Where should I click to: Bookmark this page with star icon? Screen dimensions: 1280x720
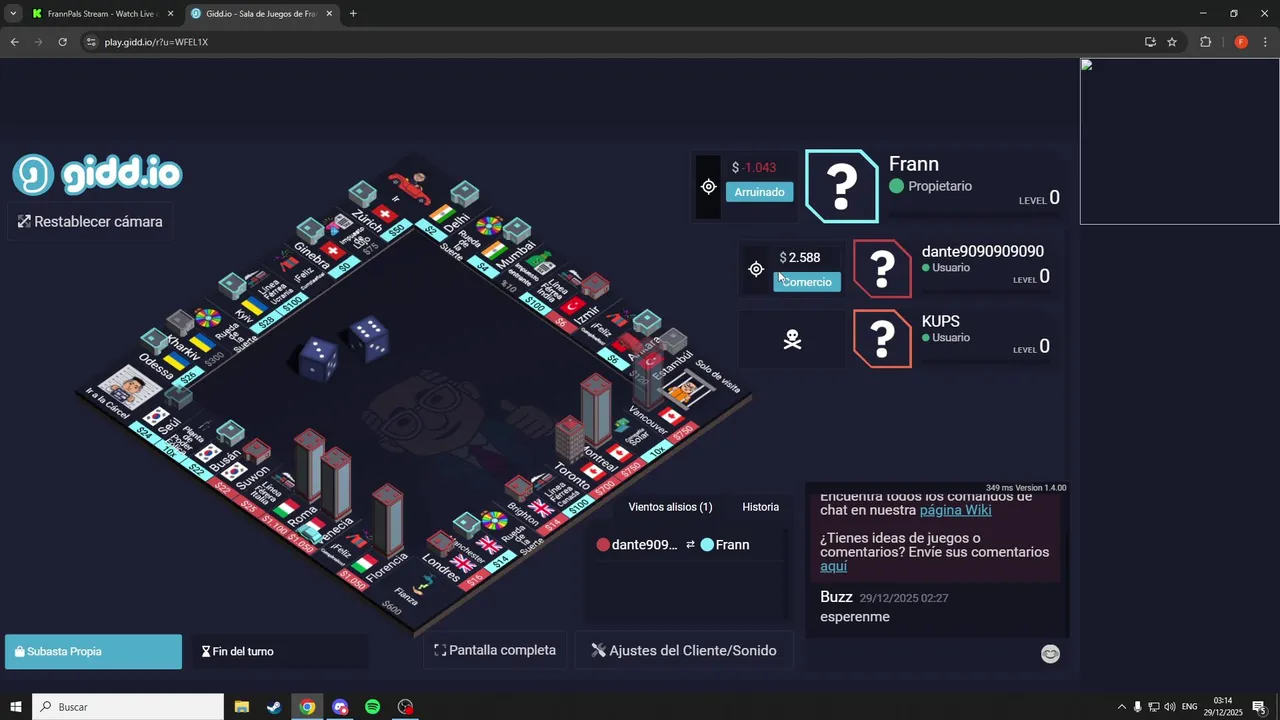pyautogui.click(x=1172, y=42)
